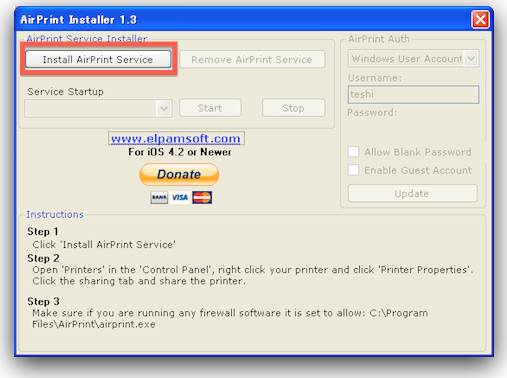Open the www.elpamsoft.com link

[176, 138]
